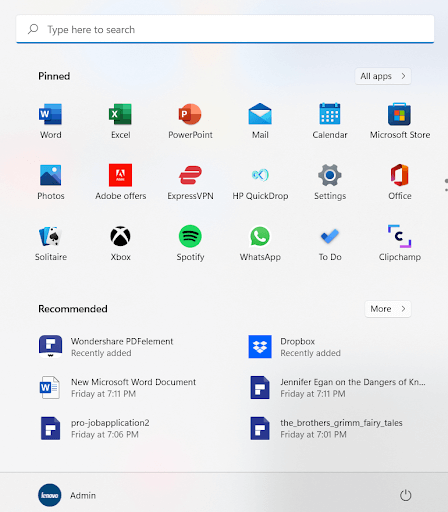The height and width of the screenshot is (512, 448).
Task: Open the_brothers_grimm_fairy_tales file
Action: tap(326, 429)
